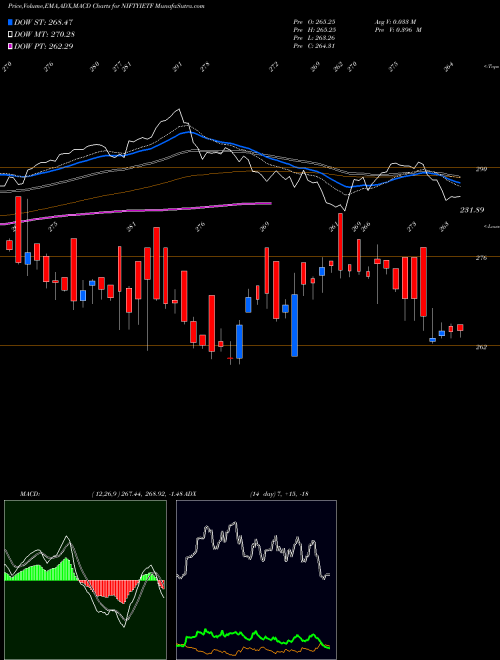The image size is (500, 660).
Task: Click inside the ADX indicator panel
Action: (256, 580)
